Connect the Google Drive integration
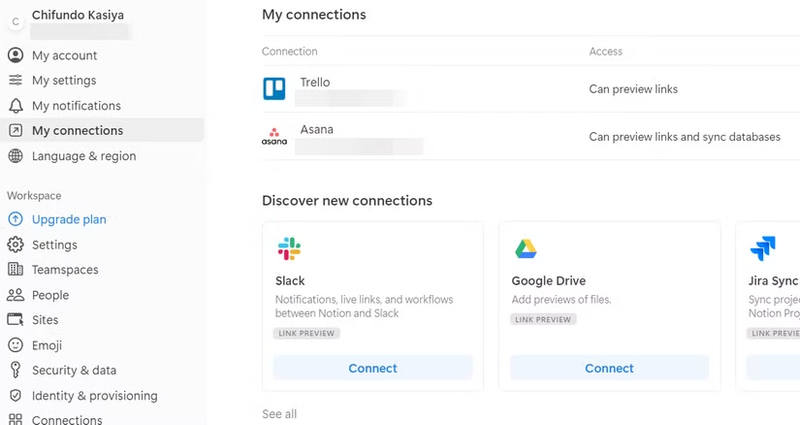Image resolution: width=800 pixels, height=425 pixels. (x=609, y=368)
